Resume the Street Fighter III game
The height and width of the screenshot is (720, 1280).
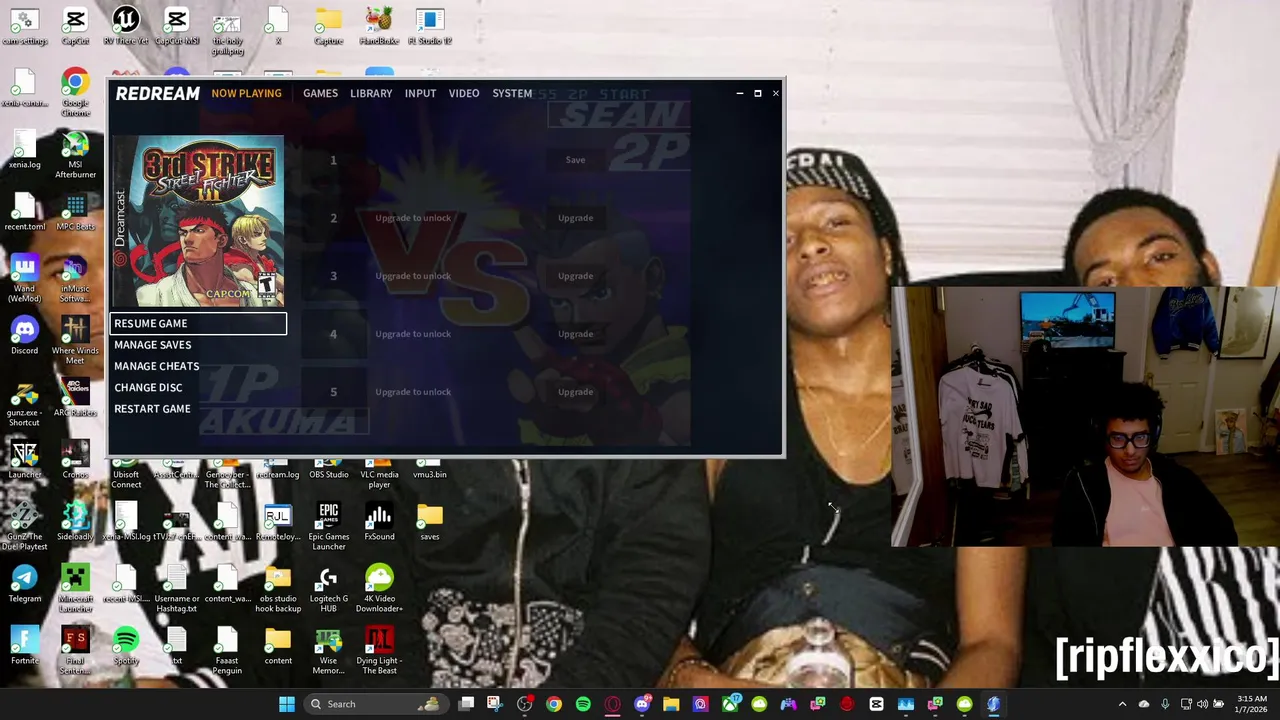coord(198,323)
